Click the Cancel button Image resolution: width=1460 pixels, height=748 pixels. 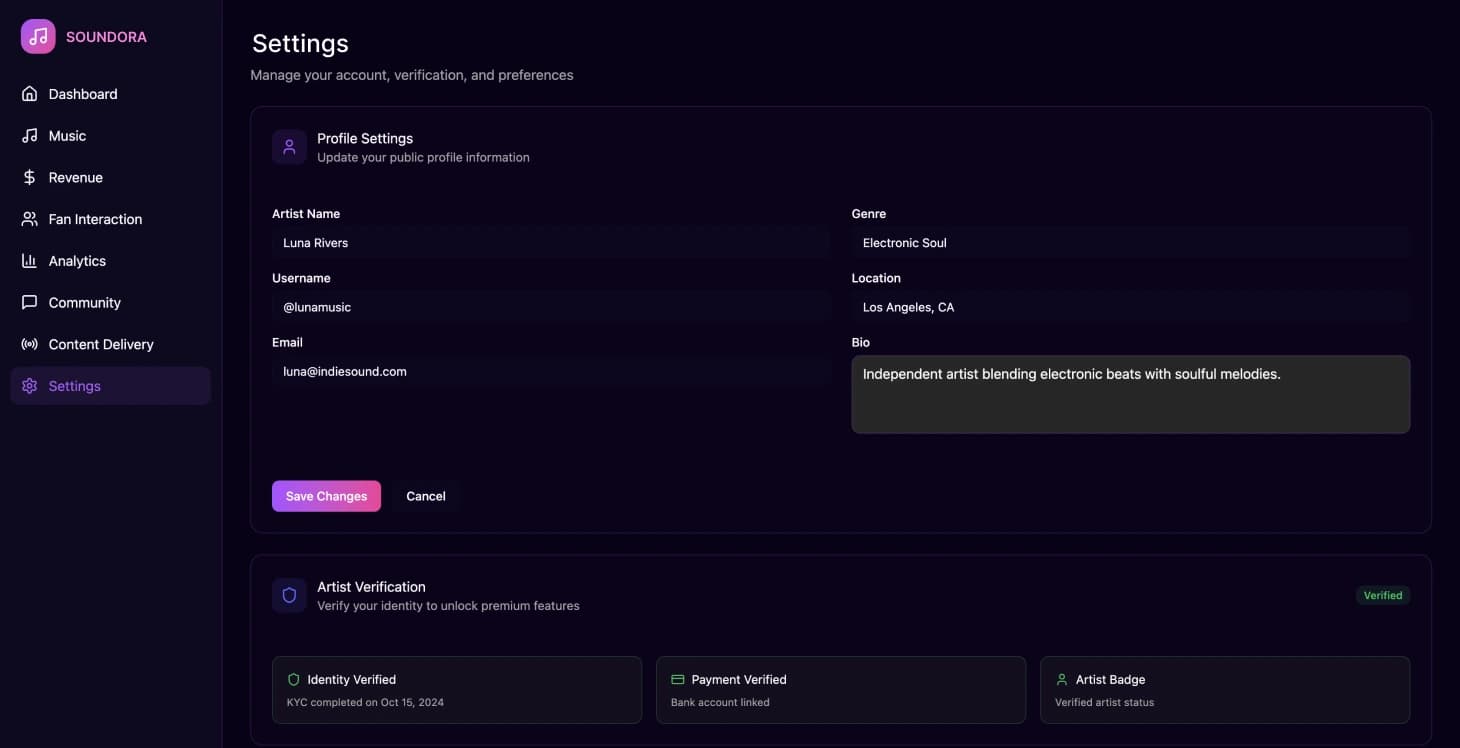point(425,496)
